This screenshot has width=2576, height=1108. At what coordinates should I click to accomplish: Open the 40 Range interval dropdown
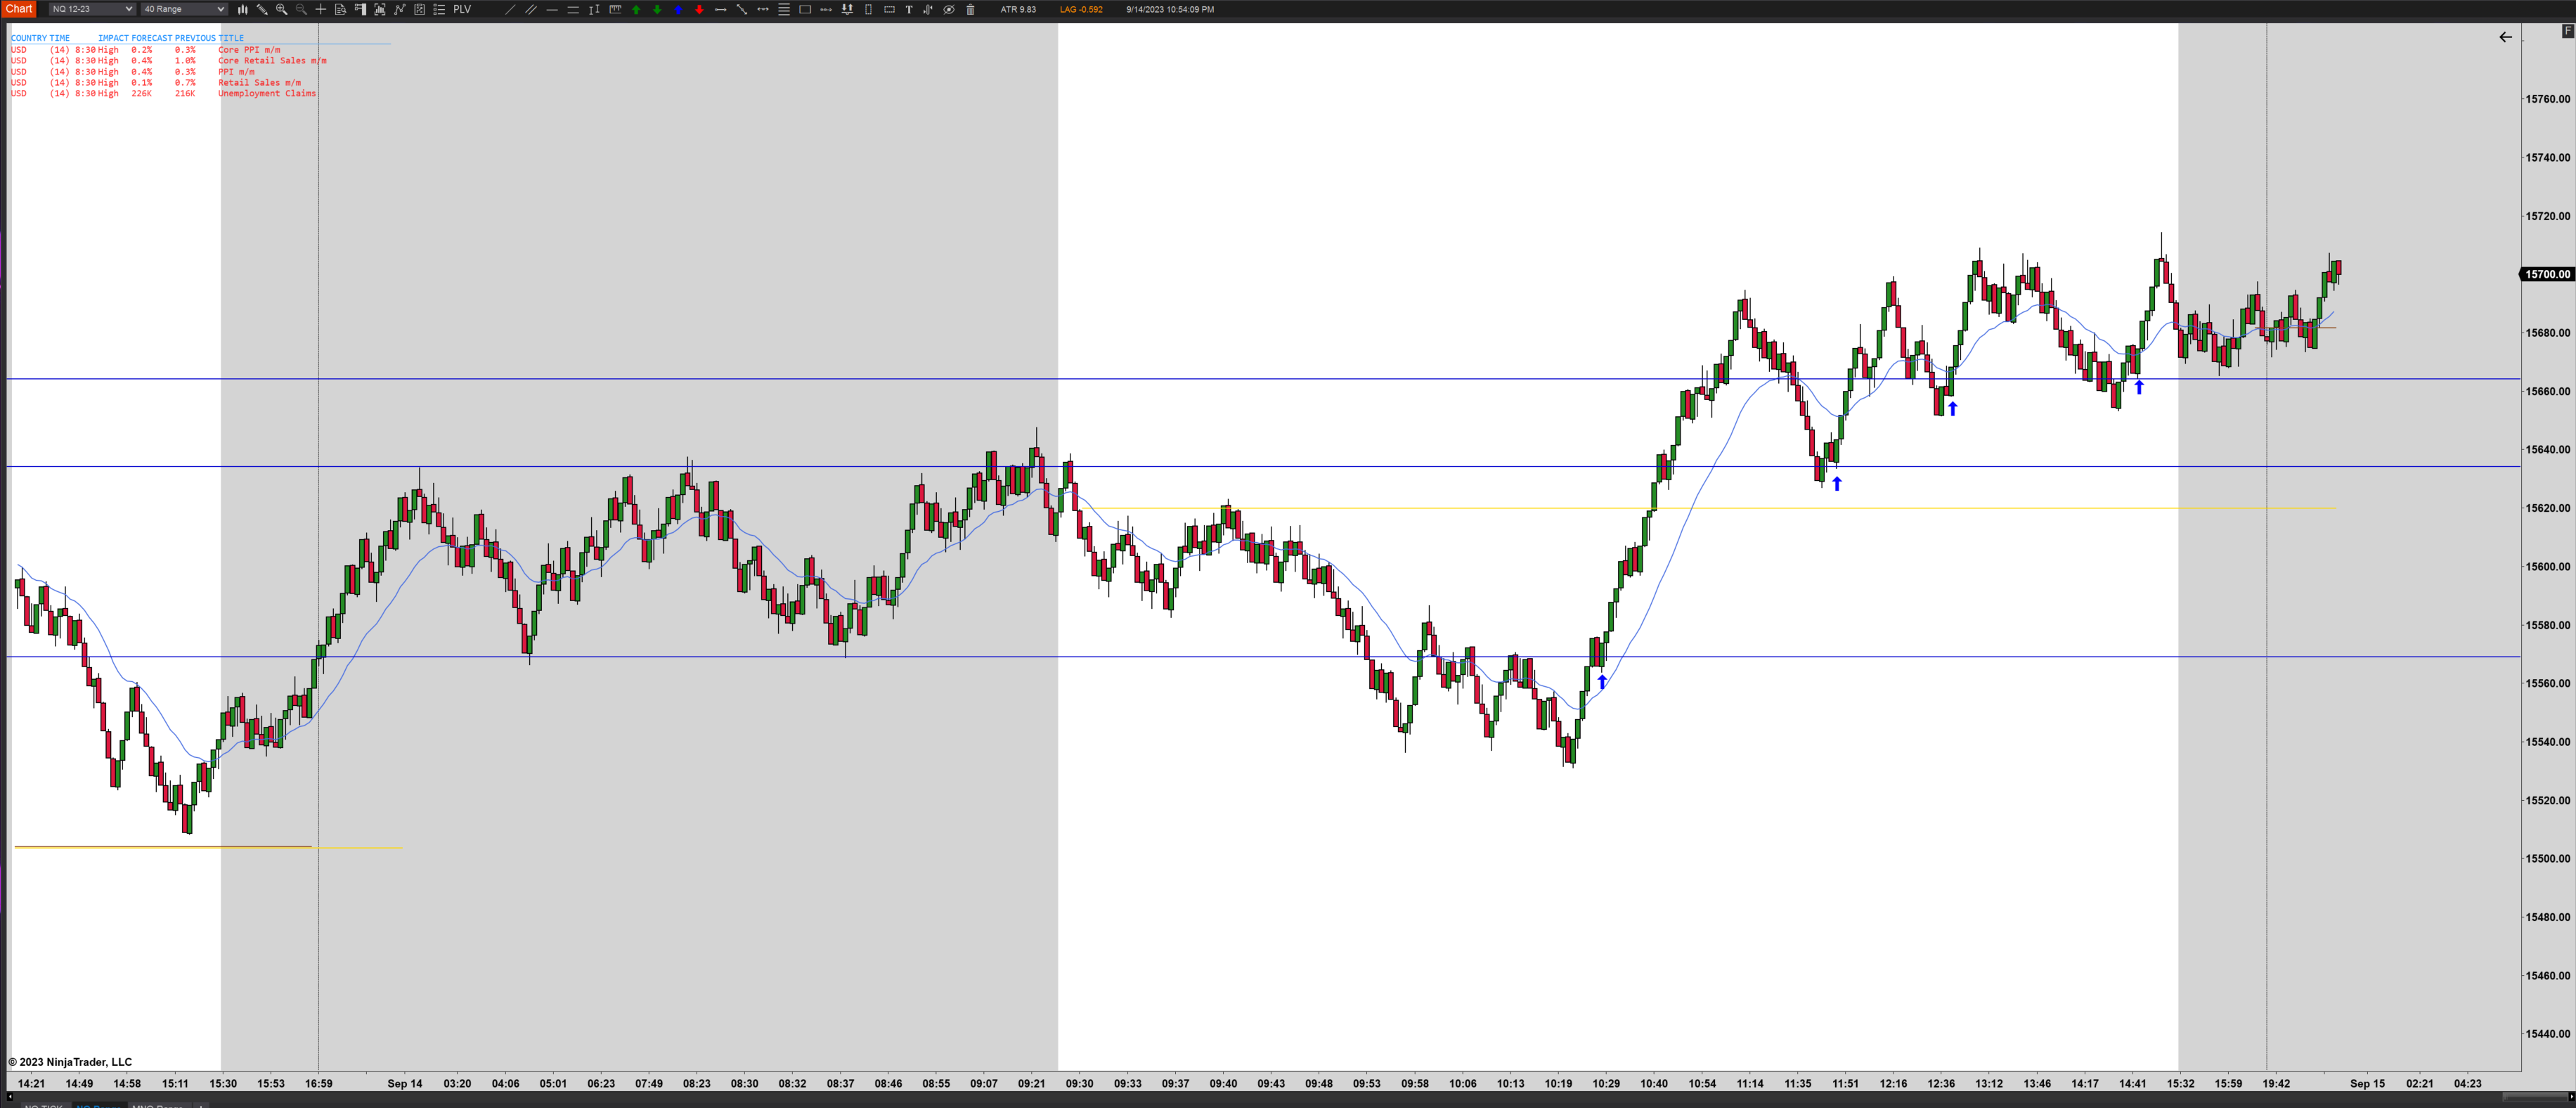[x=183, y=9]
